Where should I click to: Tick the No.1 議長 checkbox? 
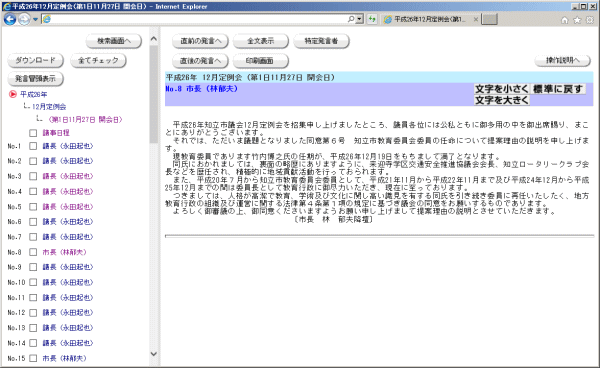pyautogui.click(x=33, y=146)
